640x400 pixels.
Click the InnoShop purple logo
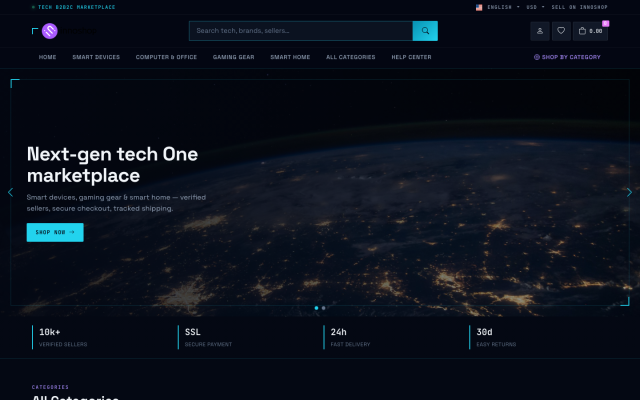click(x=50, y=31)
